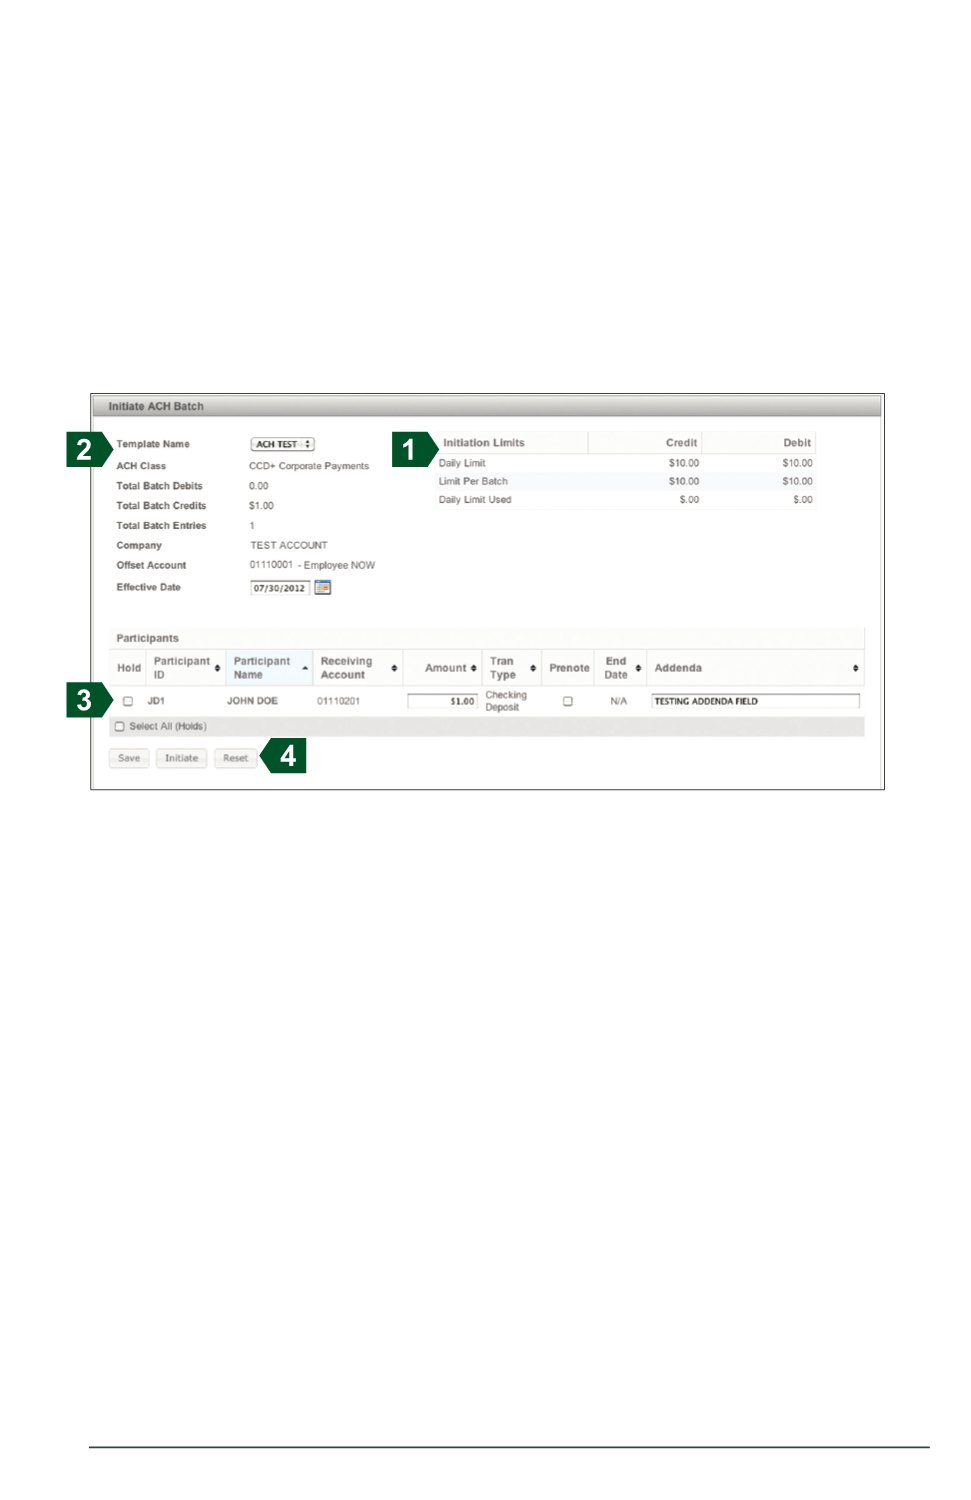Edit the Effective Date field 07/30/2012

pos(279,588)
